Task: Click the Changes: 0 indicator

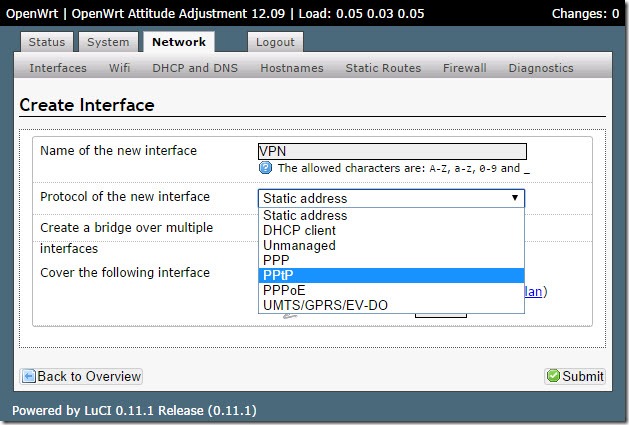Action: (x=585, y=14)
